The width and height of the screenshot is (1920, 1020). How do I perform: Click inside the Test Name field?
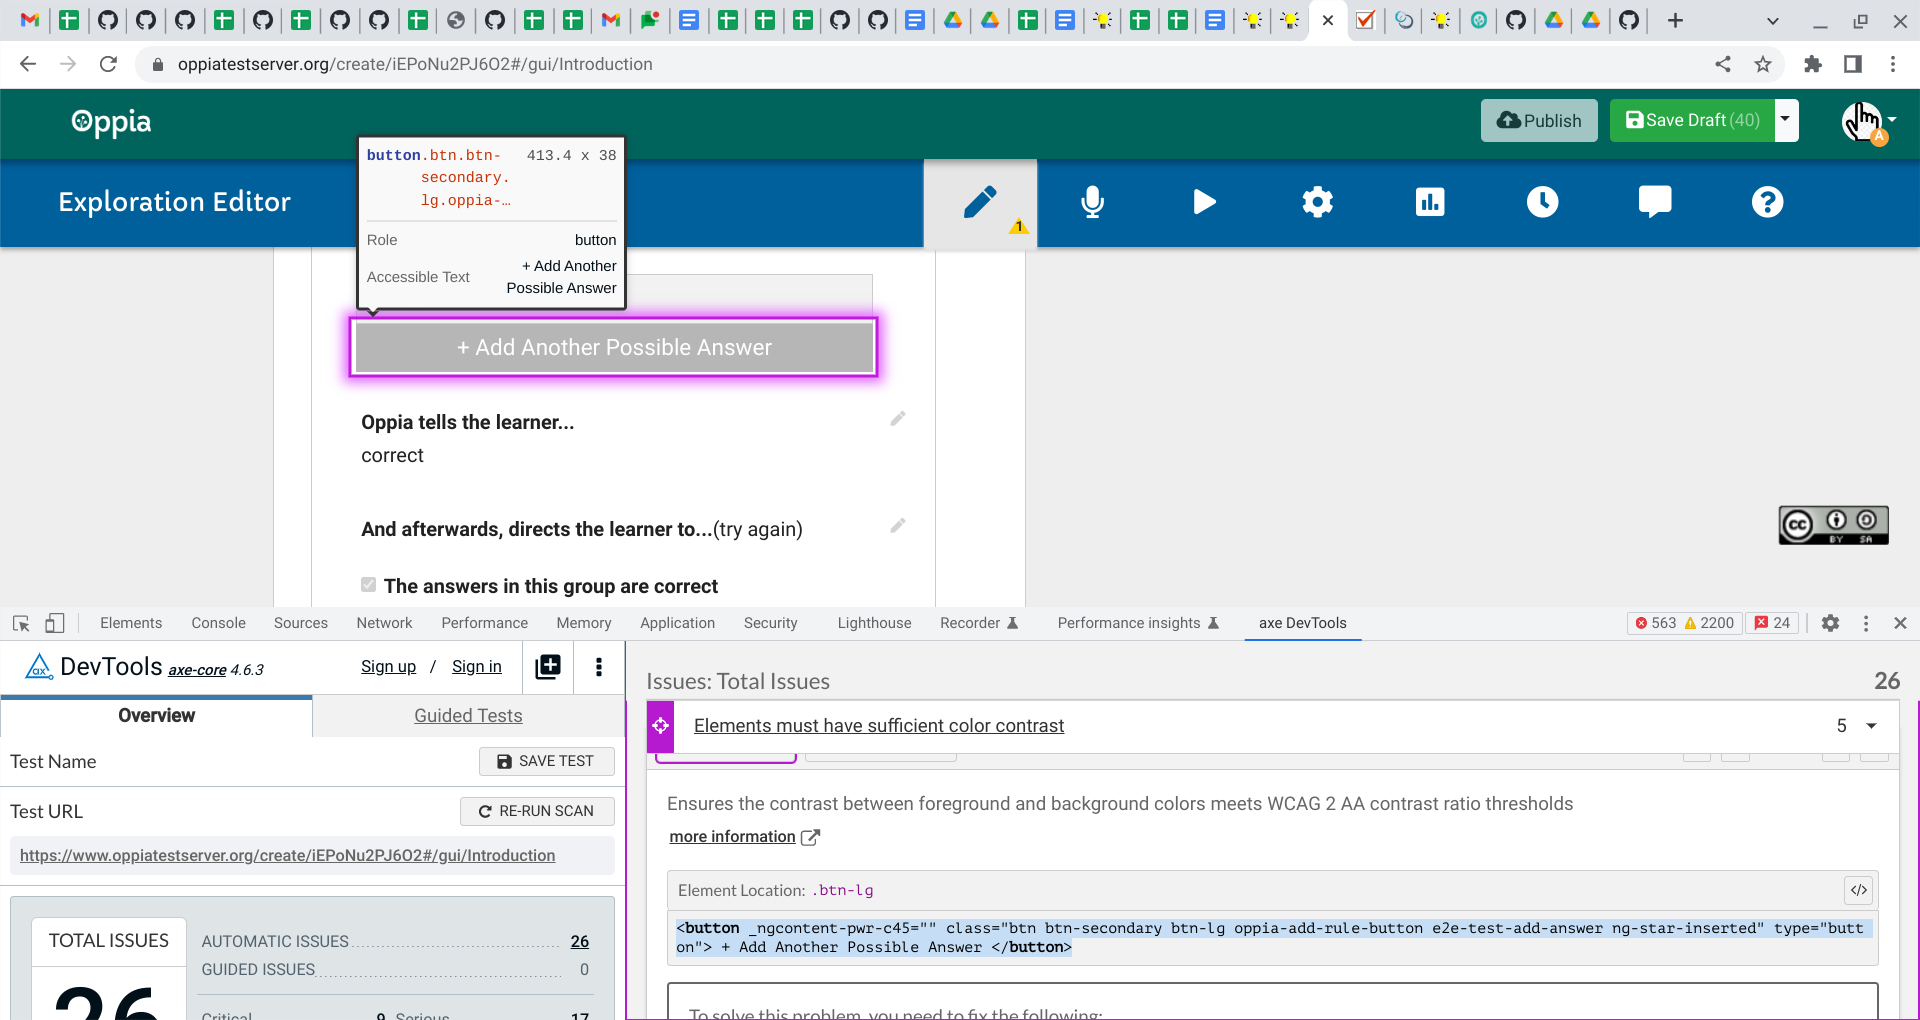200,761
